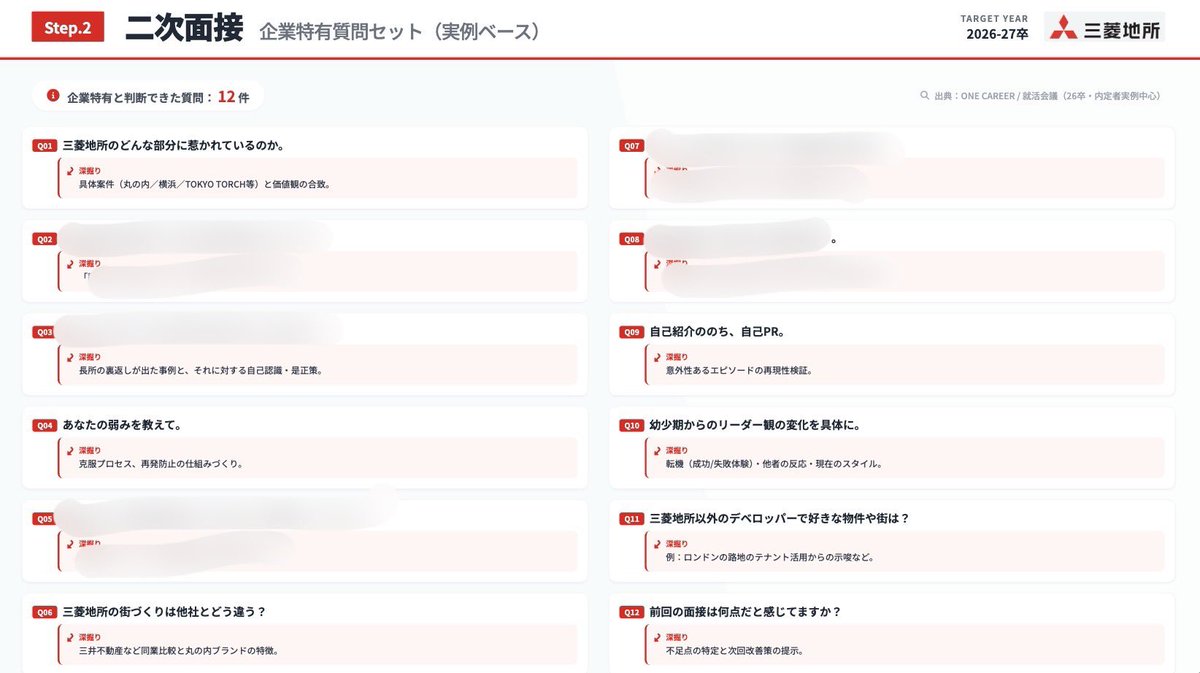Select the Q02 number badge
1200x673 pixels.
[x=44, y=239]
